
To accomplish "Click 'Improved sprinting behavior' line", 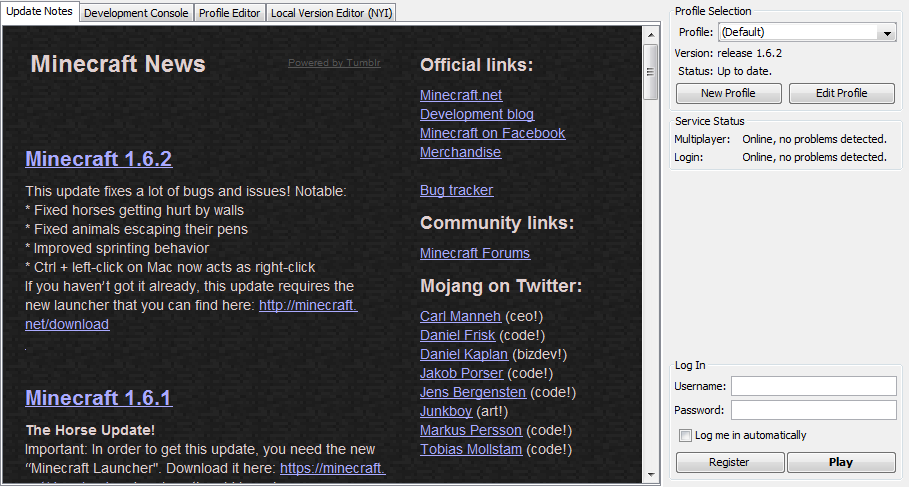I will (x=117, y=249).
